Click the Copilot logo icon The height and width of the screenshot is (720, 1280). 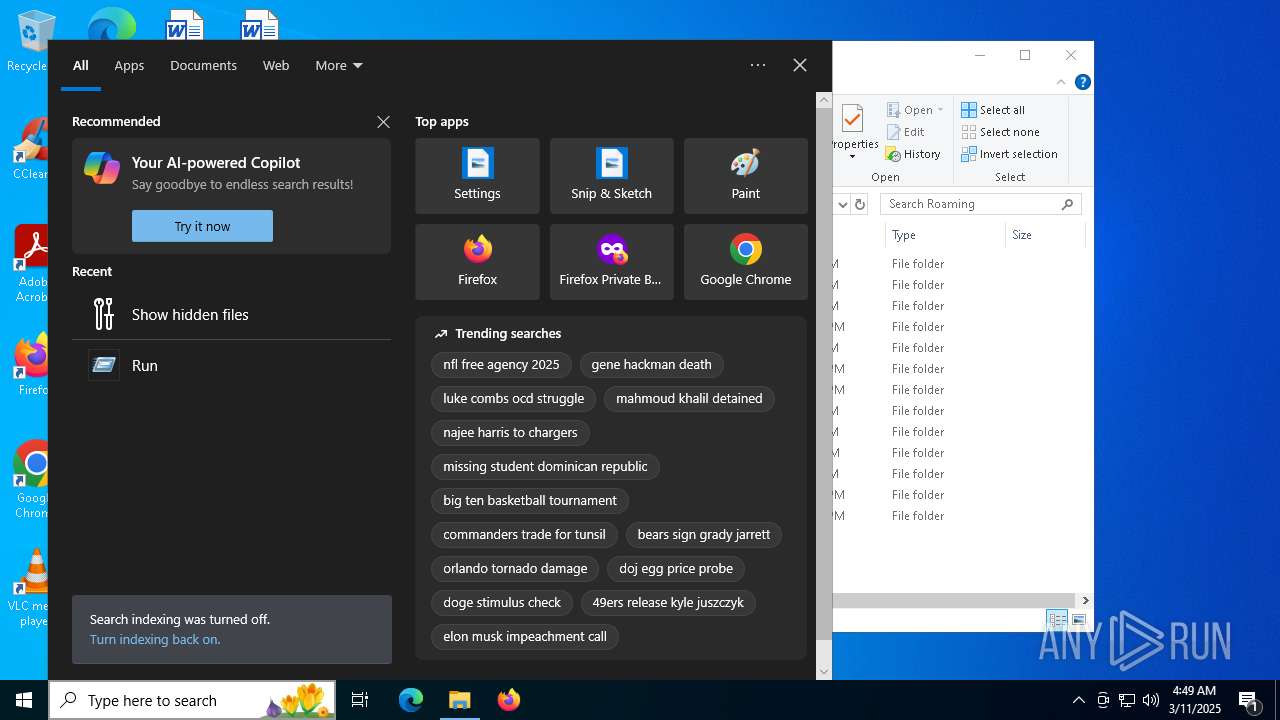[x=102, y=168]
